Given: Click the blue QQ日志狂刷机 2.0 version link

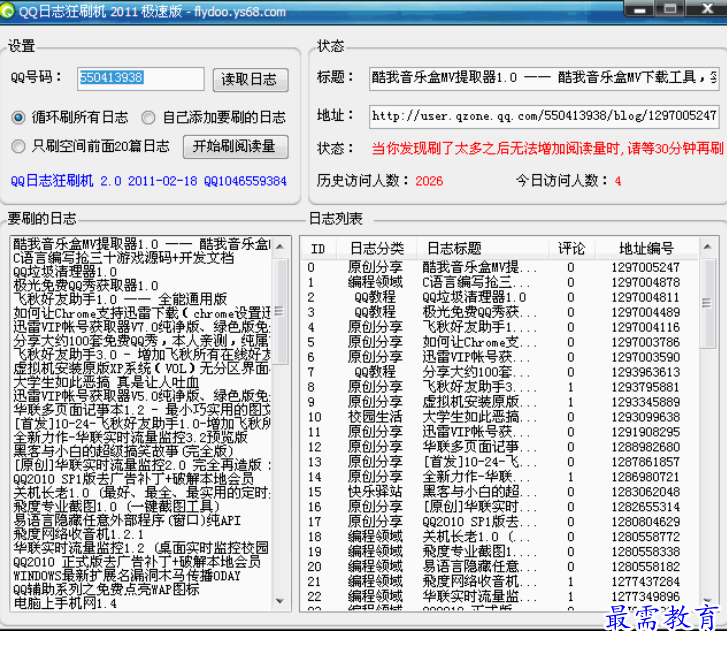Looking at the screenshot, I should (148, 181).
